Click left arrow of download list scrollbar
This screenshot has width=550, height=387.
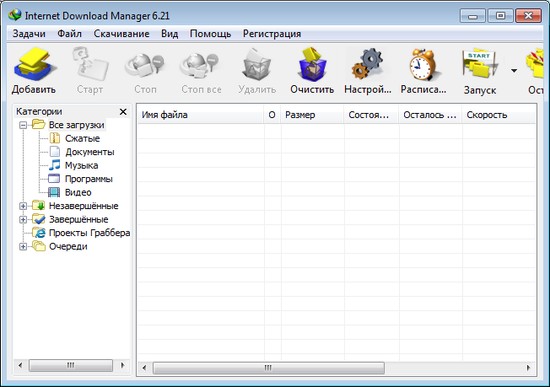[x=145, y=368]
